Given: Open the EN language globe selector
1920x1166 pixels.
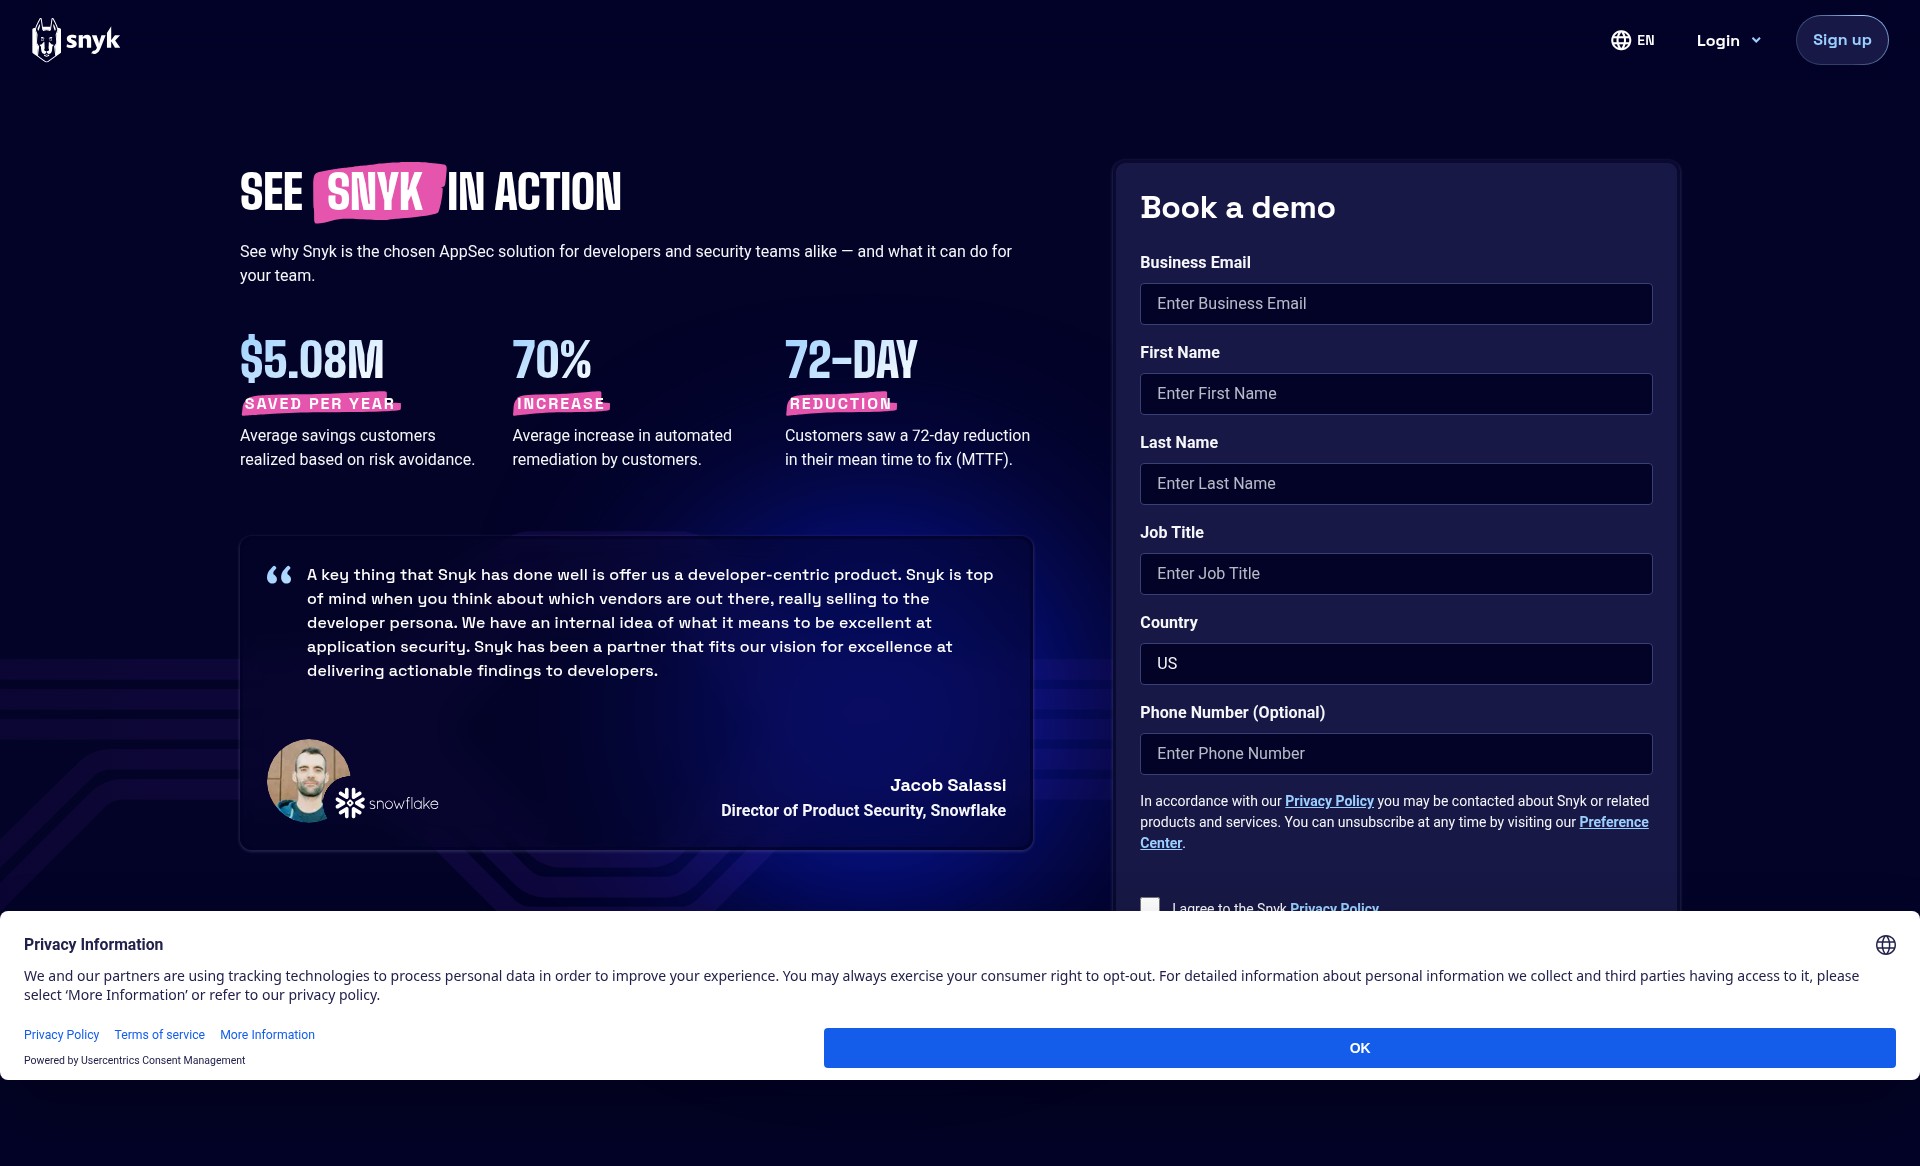Looking at the screenshot, I should point(1632,40).
